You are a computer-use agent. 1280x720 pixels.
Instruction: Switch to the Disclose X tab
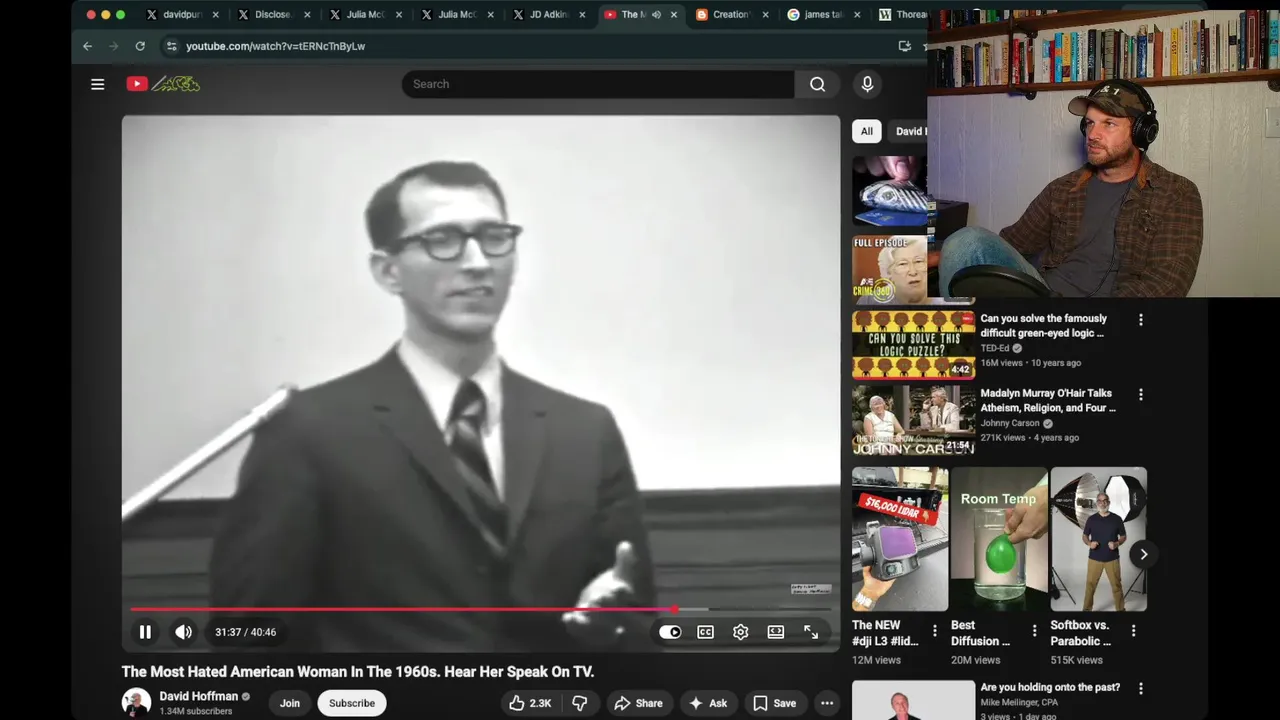[x=273, y=15]
